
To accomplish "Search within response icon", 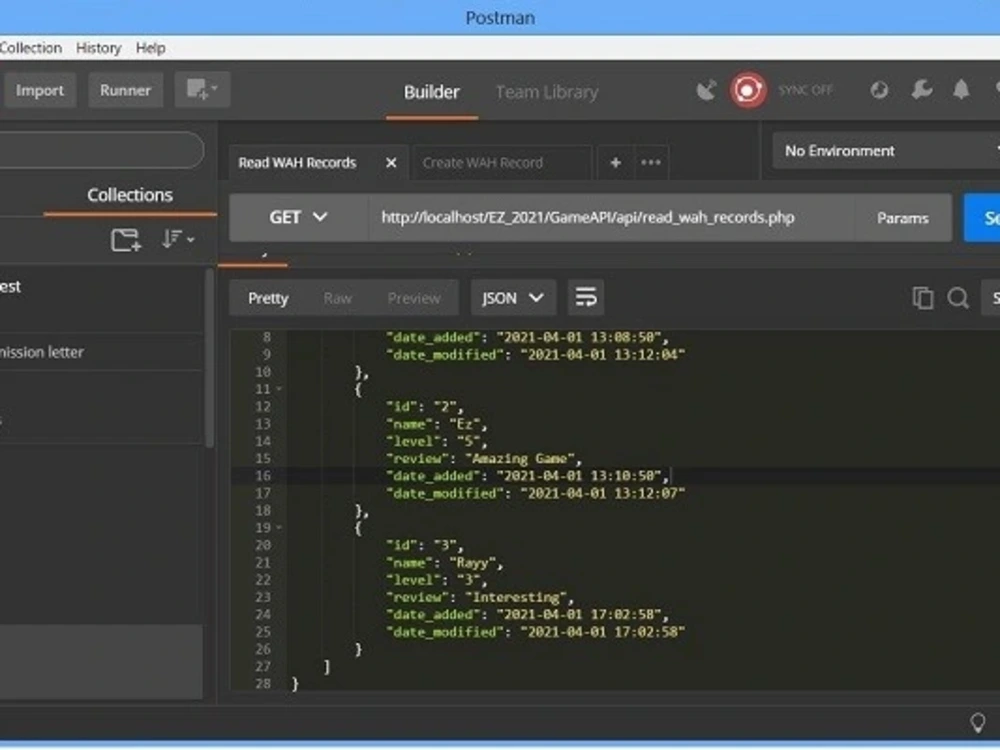I will pyautogui.click(x=957, y=298).
